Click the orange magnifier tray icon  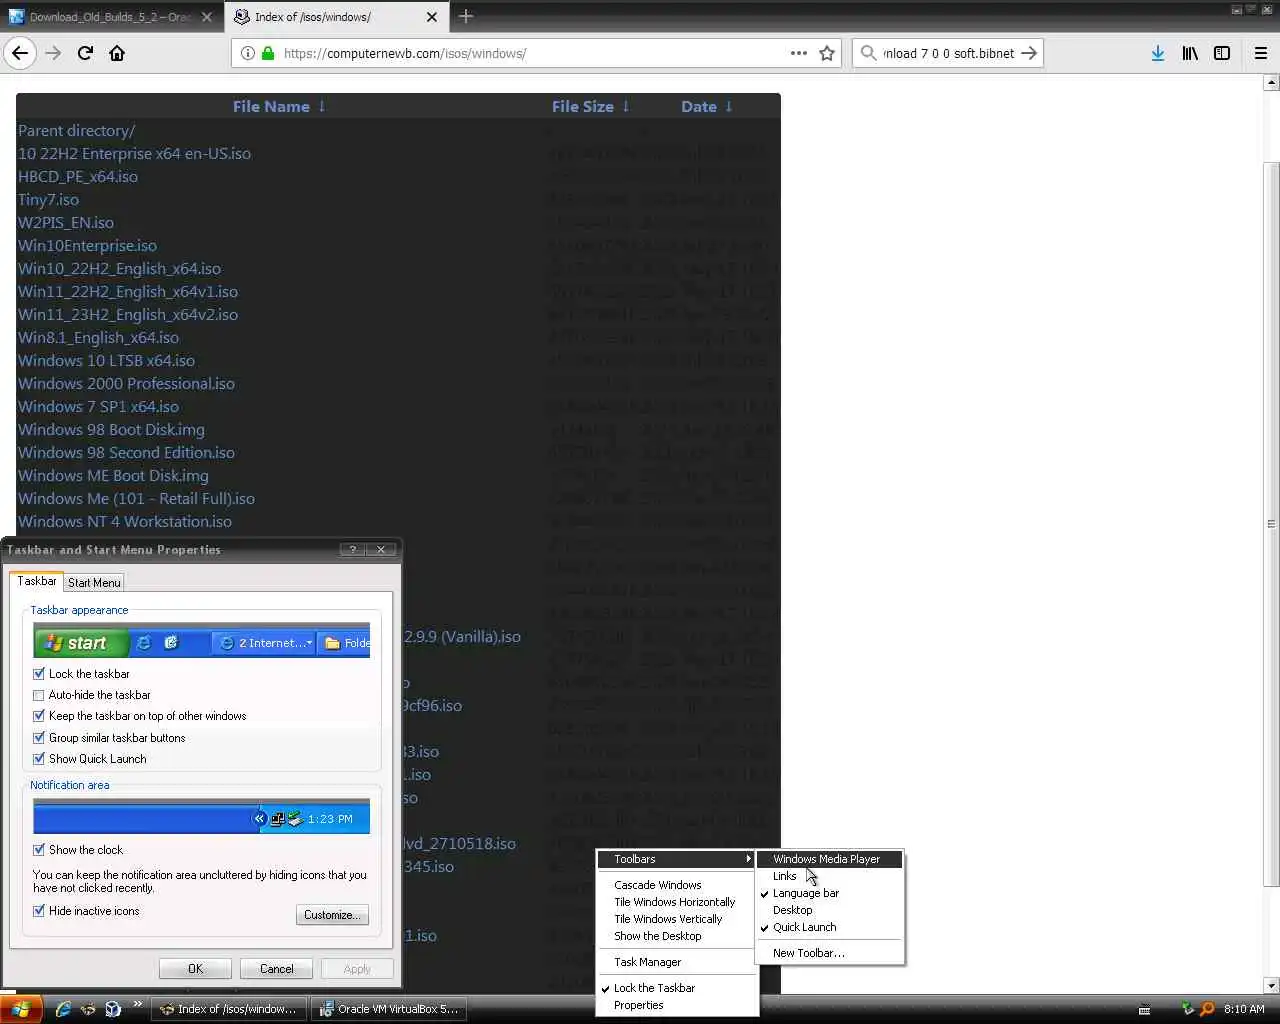[x=1207, y=1009]
